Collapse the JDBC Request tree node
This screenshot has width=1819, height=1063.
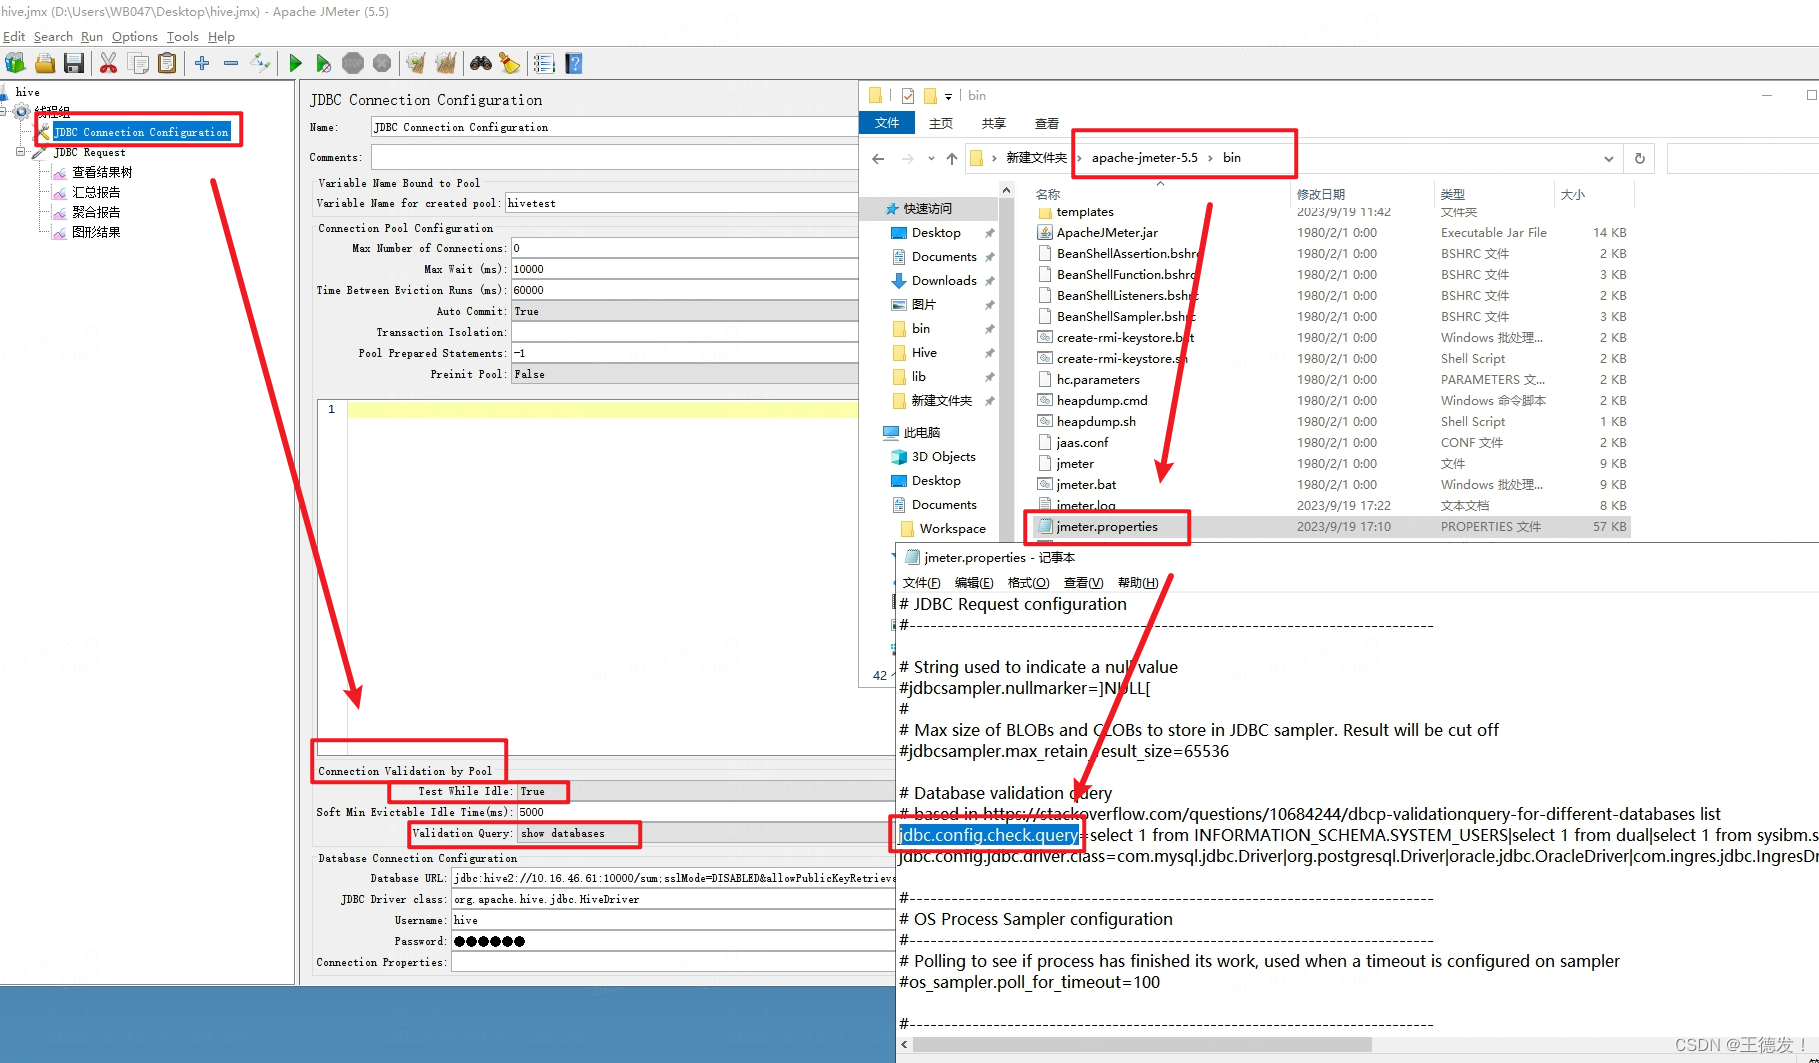click(x=22, y=152)
